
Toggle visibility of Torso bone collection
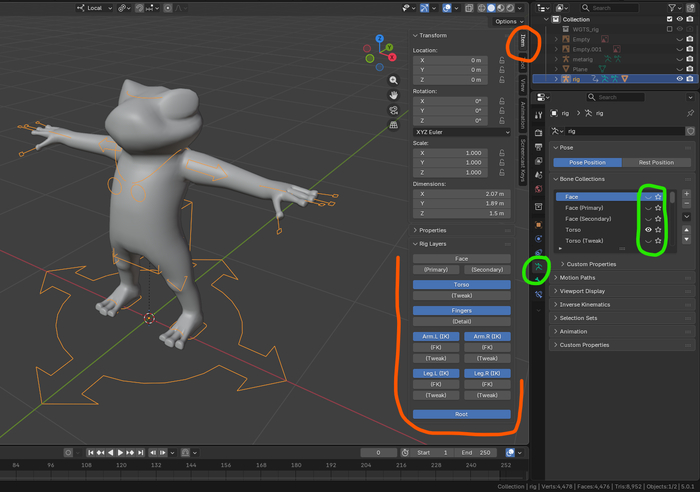click(x=646, y=230)
